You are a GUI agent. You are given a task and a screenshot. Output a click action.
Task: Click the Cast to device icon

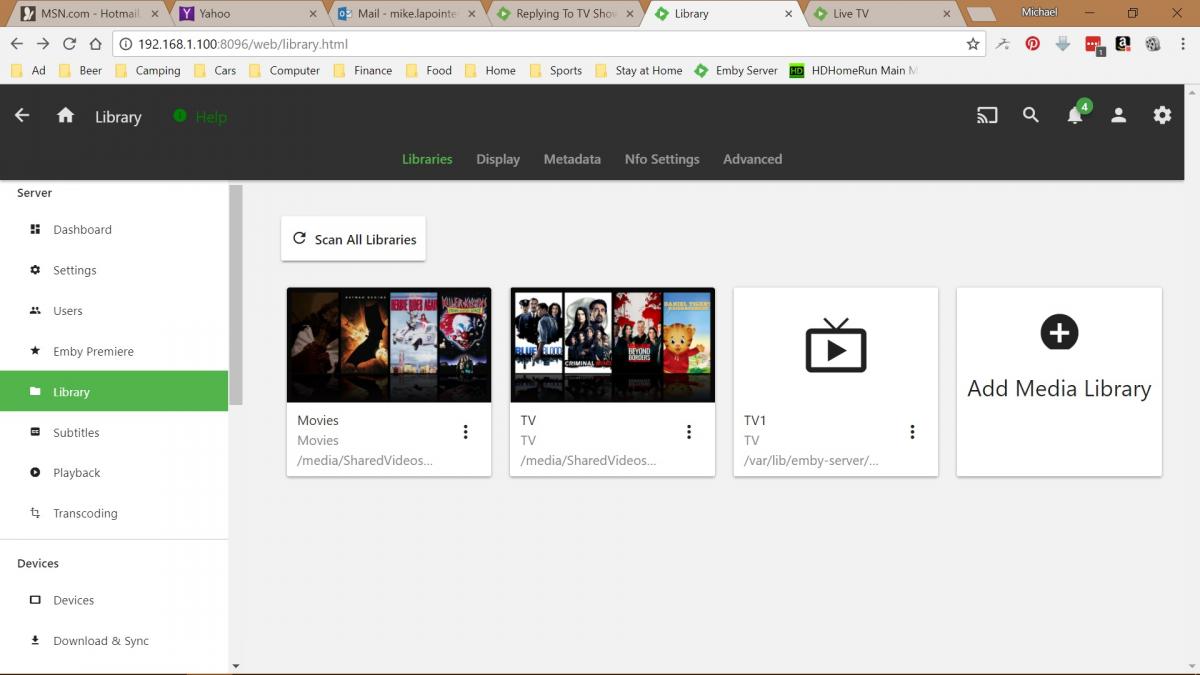987,116
